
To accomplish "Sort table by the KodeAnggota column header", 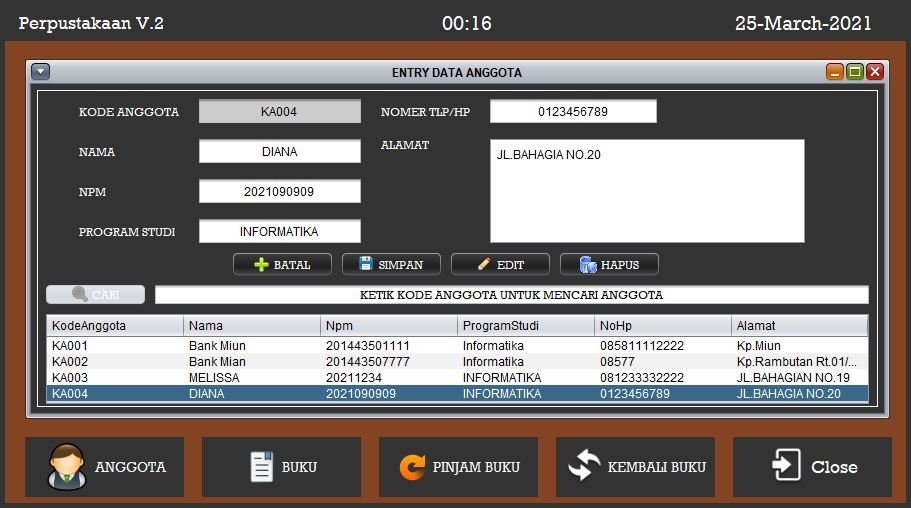I will click(x=115, y=326).
